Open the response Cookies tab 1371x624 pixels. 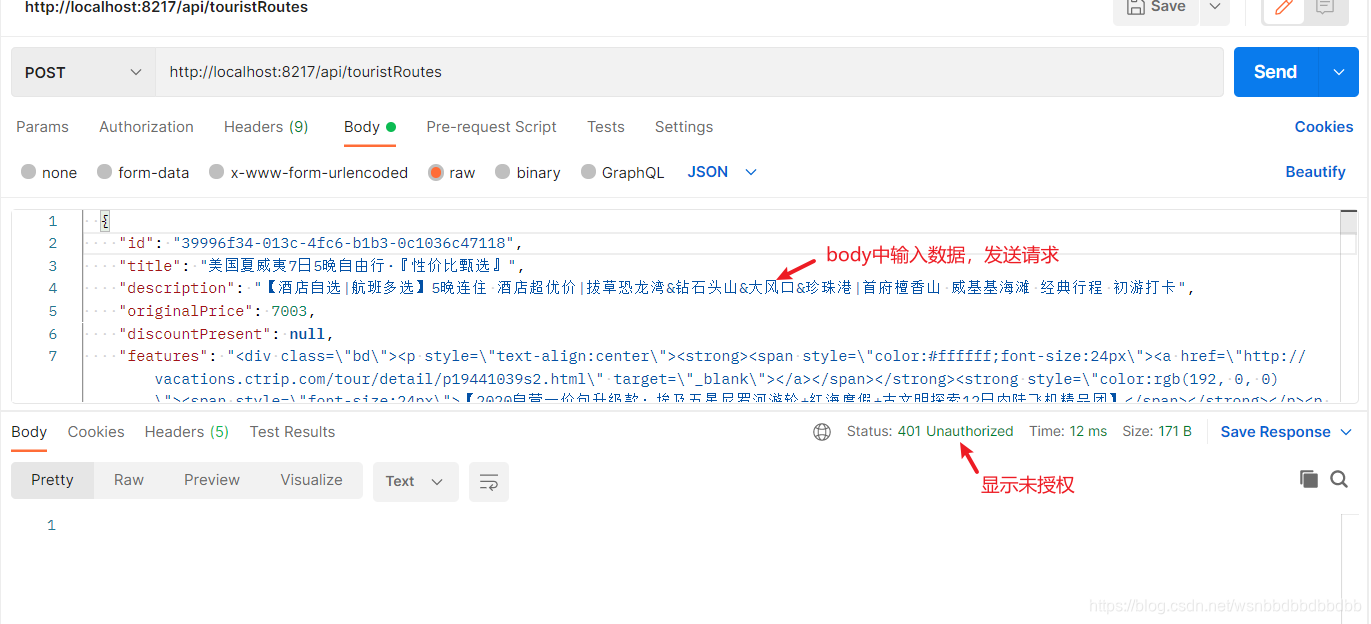(96, 432)
